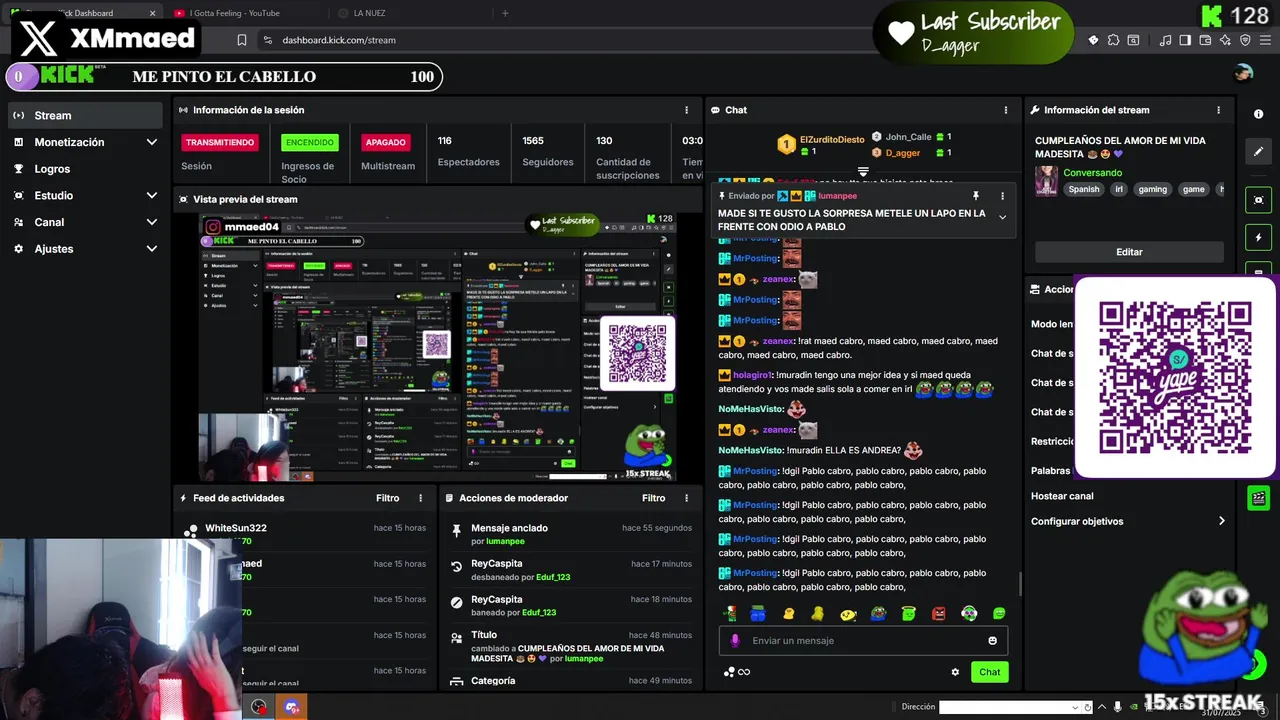Viewport: 1280px width, 720px height.
Task: Open the Conversando category link
Action: coord(1092,173)
